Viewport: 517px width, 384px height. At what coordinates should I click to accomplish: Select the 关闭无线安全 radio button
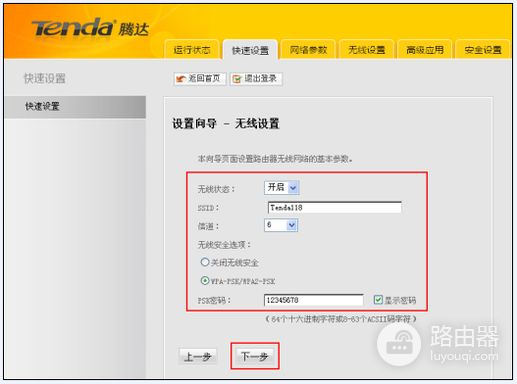point(205,262)
